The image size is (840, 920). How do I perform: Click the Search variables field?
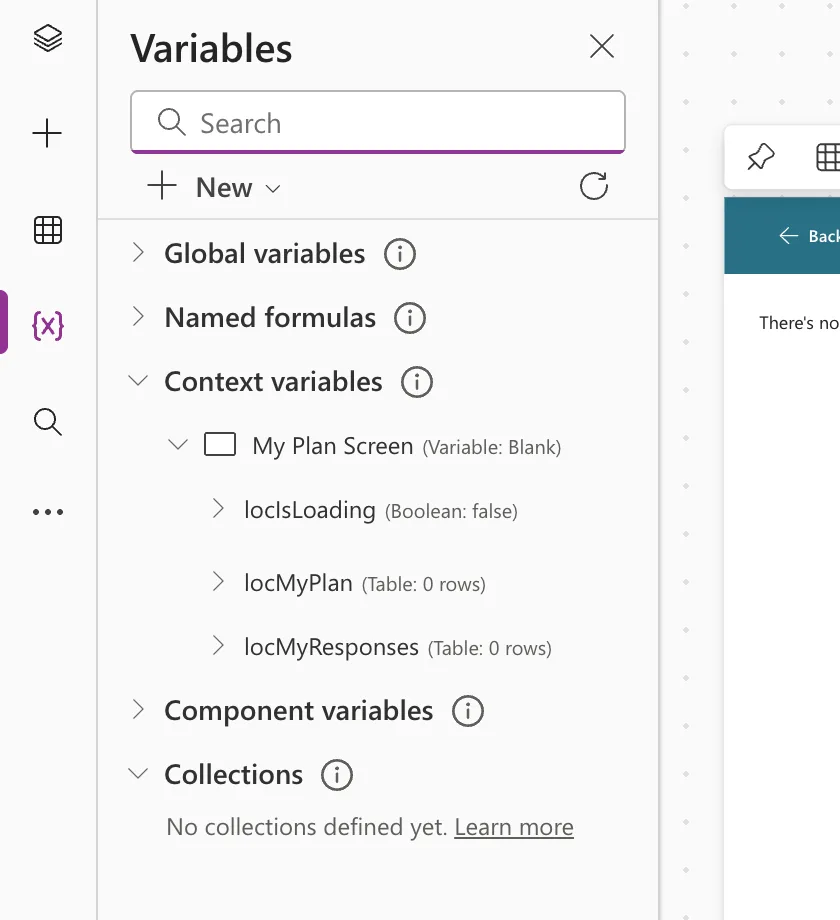coord(378,123)
